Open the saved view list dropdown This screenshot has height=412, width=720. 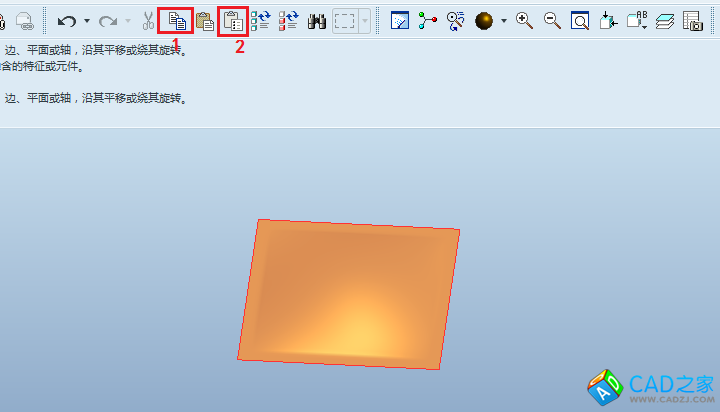click(x=637, y=20)
